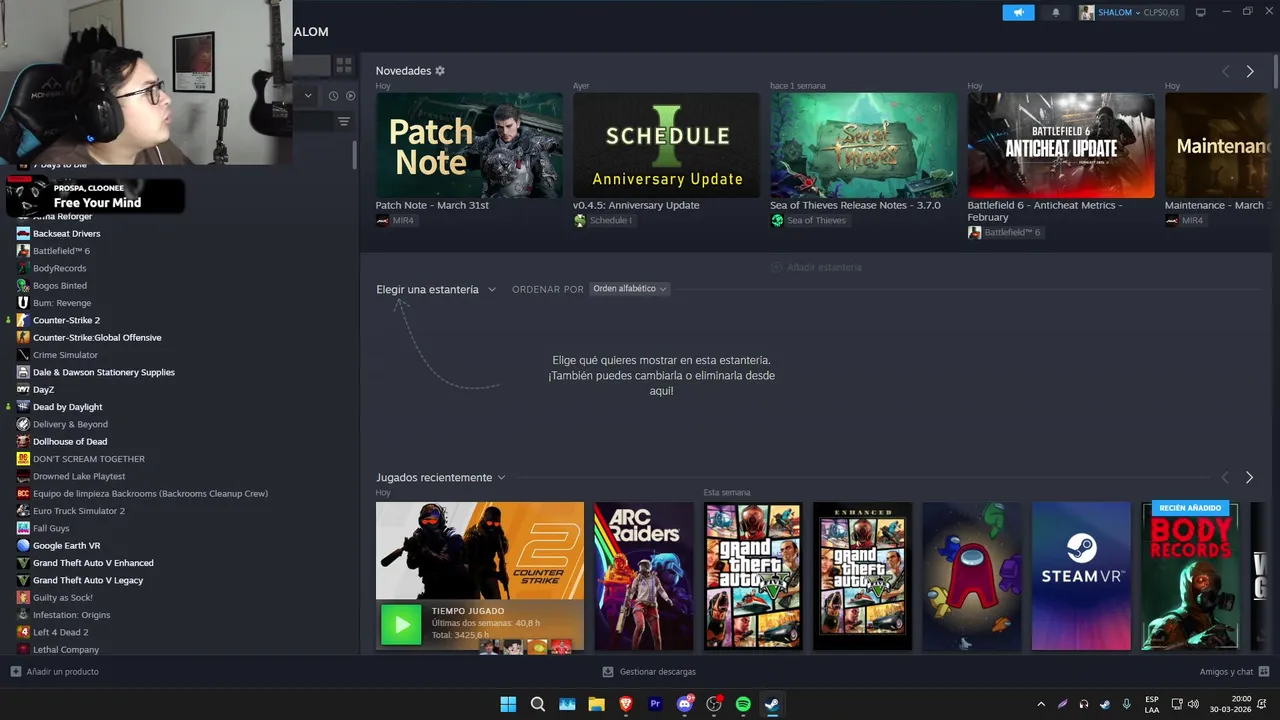
Task: Click the friends chat icon at bottom right
Action: tap(1264, 672)
